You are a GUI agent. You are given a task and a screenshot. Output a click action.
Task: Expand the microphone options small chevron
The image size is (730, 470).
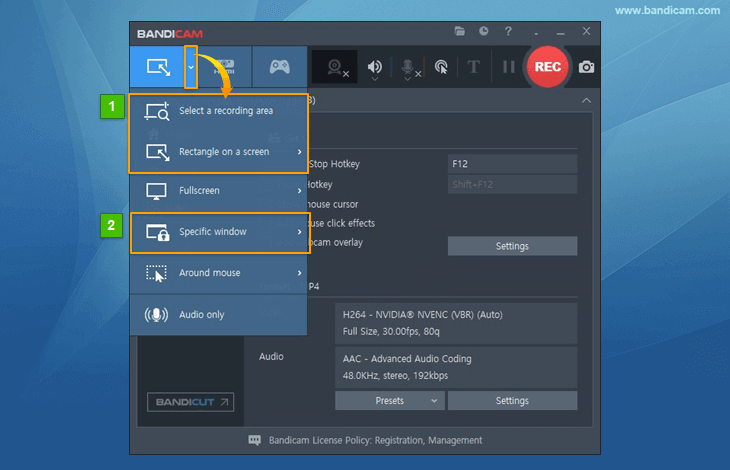point(407,79)
